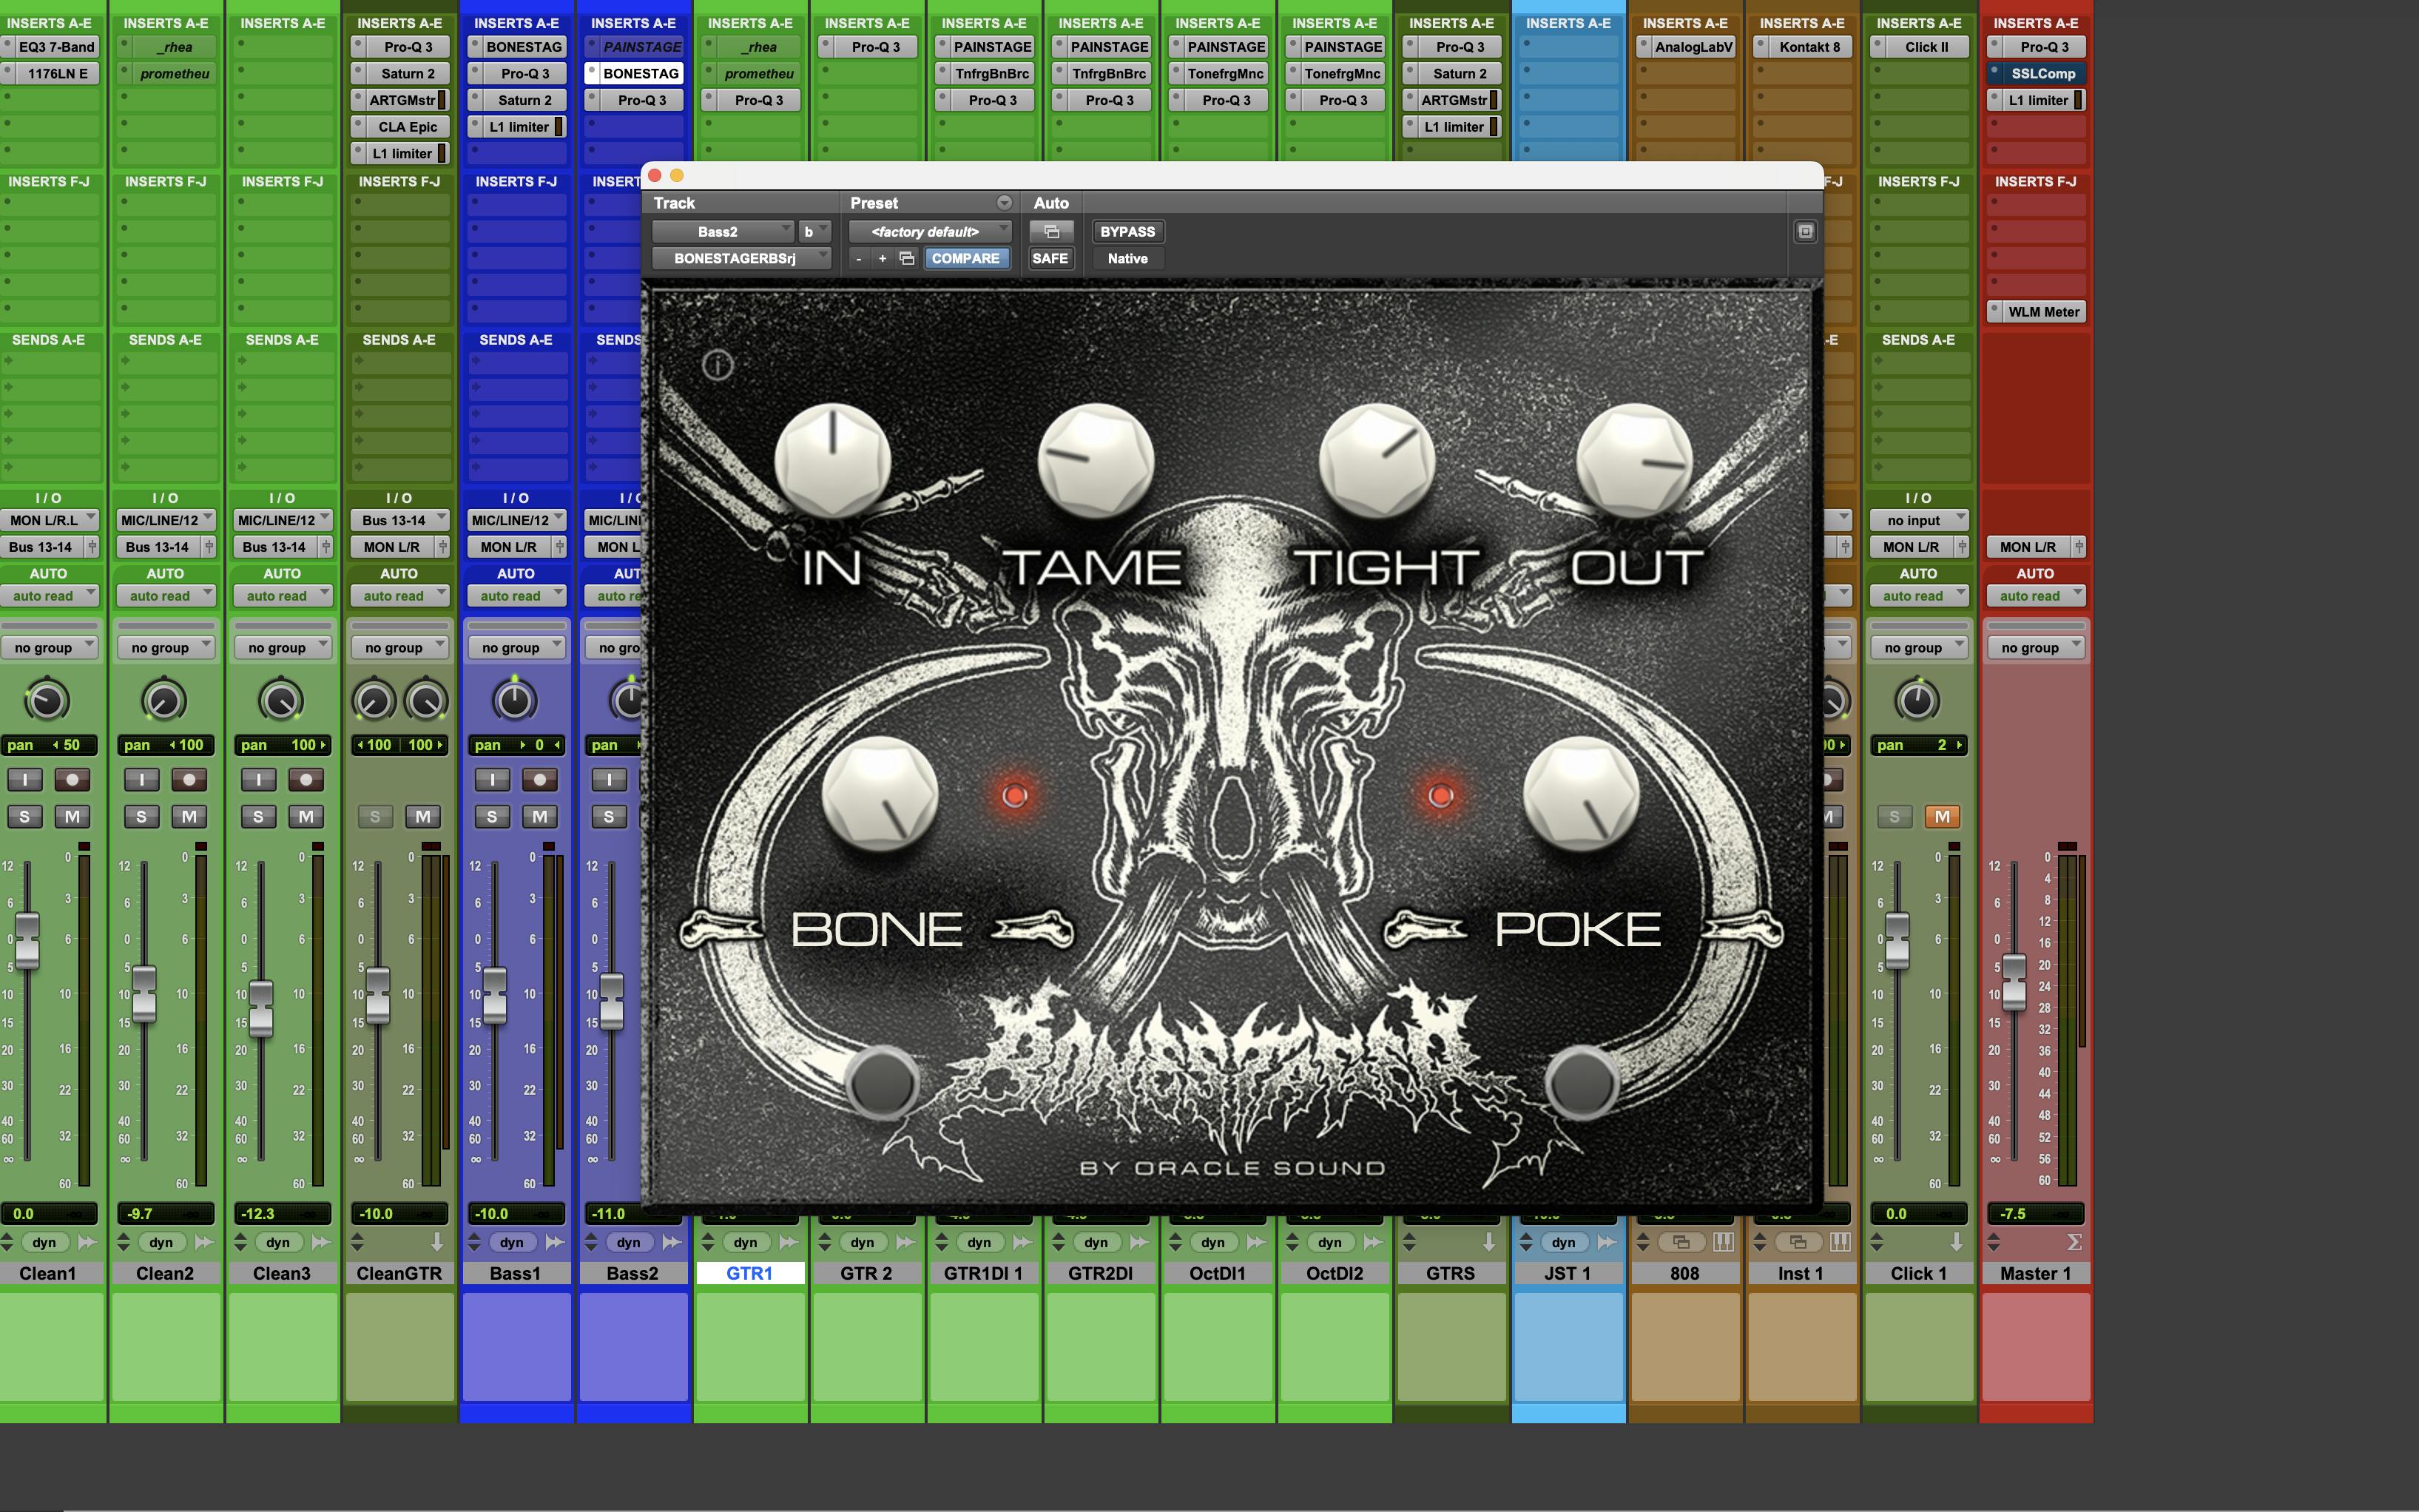Image resolution: width=2419 pixels, height=1512 pixels.
Task: Click the COMPARE button
Action: click(965, 258)
